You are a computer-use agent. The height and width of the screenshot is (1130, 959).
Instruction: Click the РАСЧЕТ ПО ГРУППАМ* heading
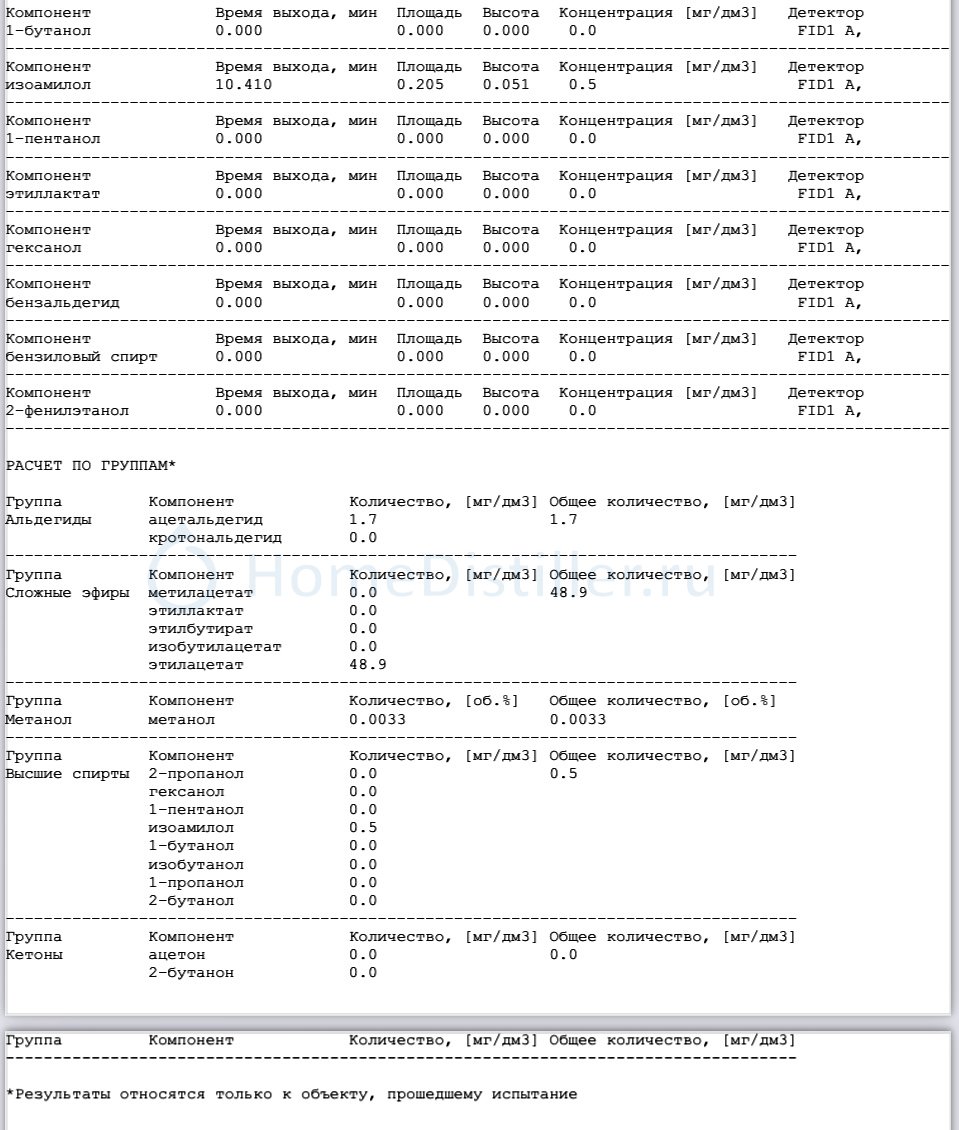tap(91, 466)
